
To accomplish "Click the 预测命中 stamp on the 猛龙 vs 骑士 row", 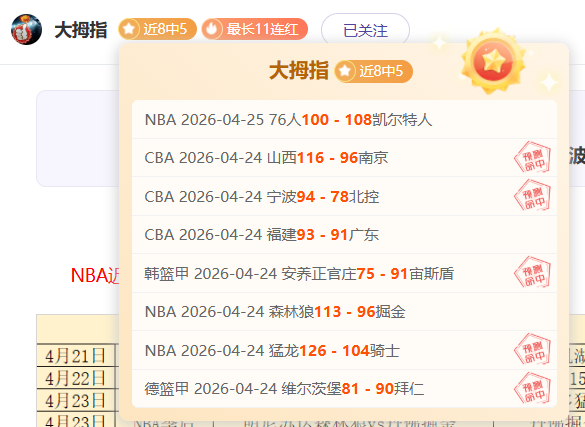I will [532, 350].
